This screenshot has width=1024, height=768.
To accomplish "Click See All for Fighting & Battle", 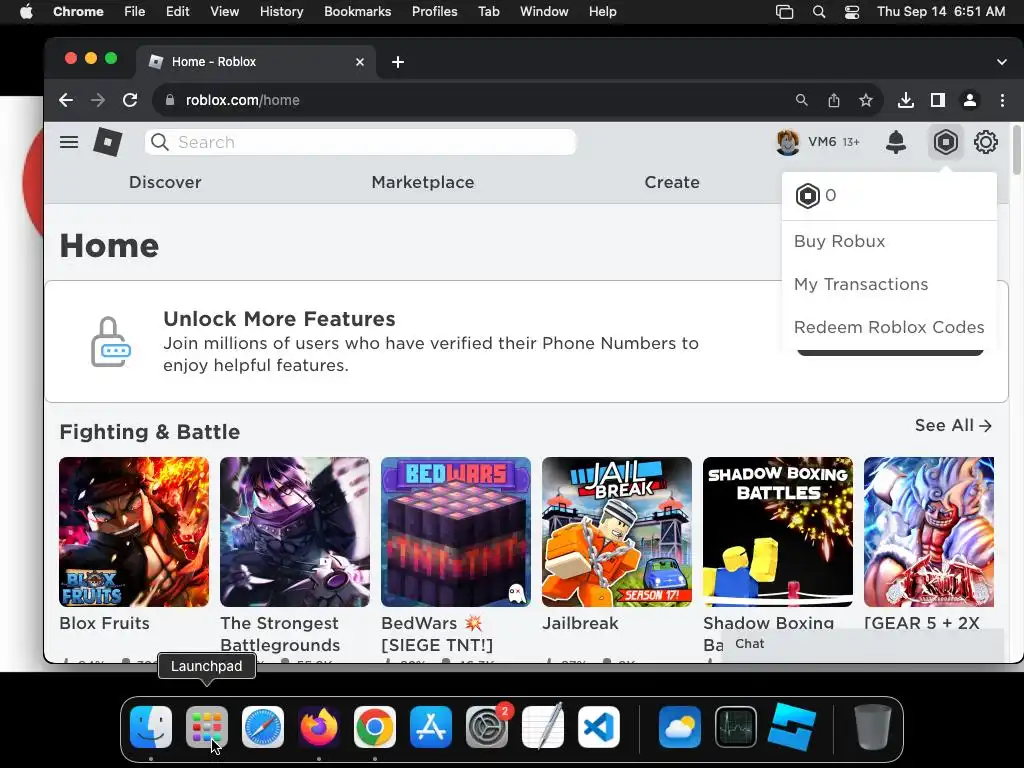I will click(x=953, y=426).
